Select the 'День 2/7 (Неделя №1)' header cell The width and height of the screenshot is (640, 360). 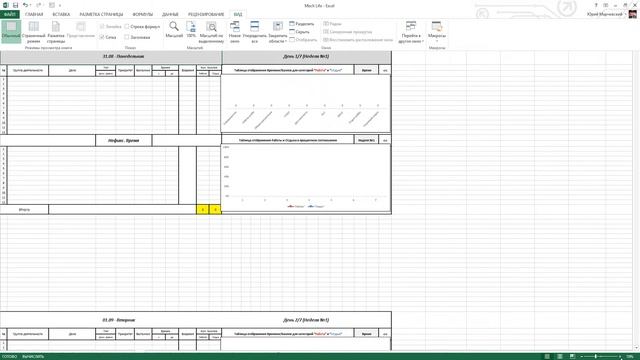pos(306,320)
